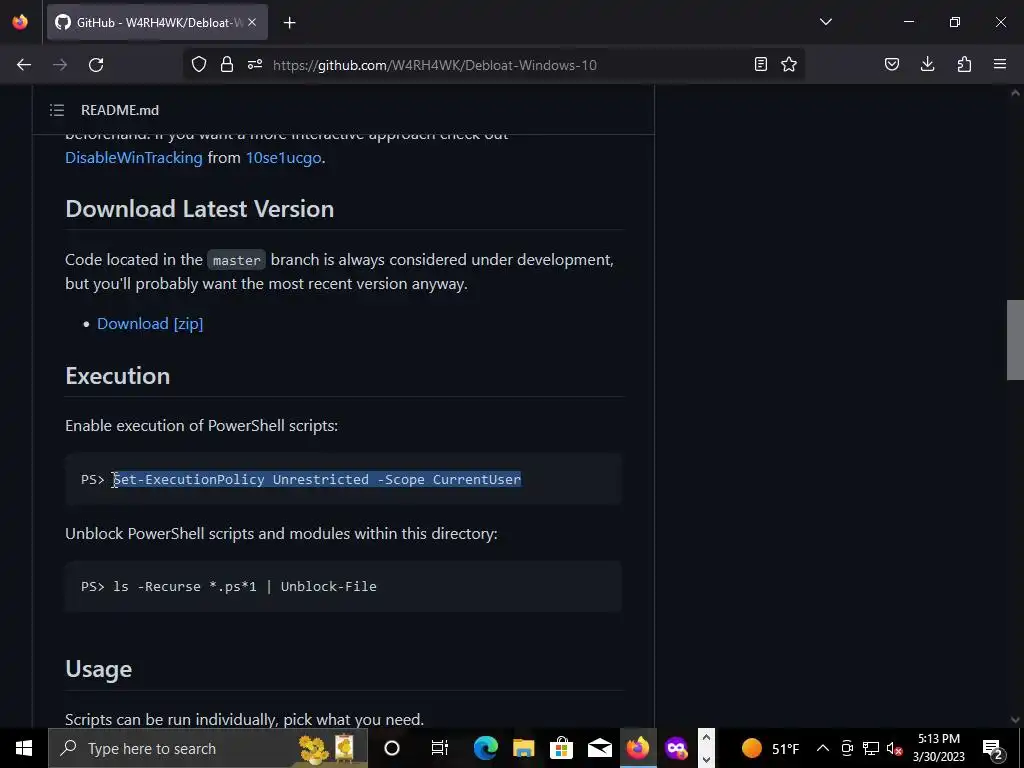Click the Download Latest Version heading

200,209
